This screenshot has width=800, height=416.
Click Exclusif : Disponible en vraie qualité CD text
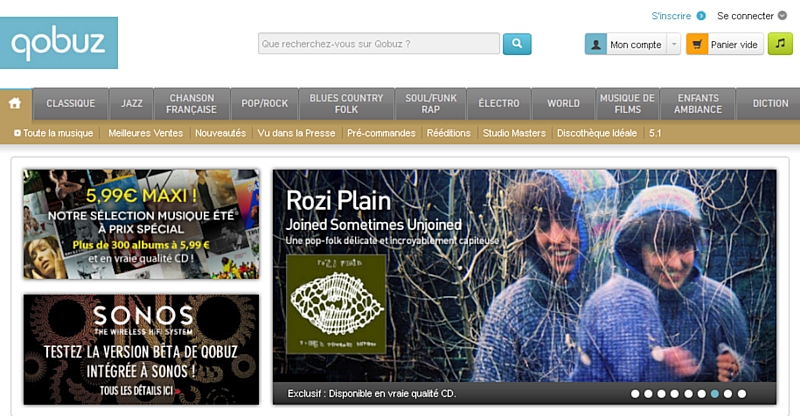pyautogui.click(x=372, y=394)
